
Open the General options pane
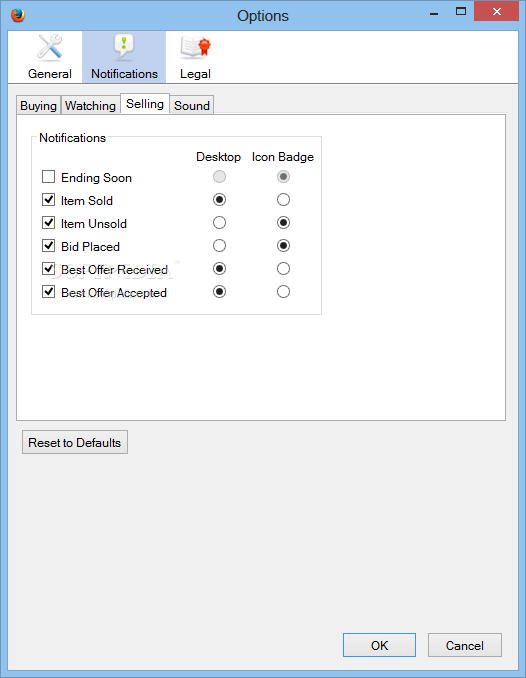[49, 57]
